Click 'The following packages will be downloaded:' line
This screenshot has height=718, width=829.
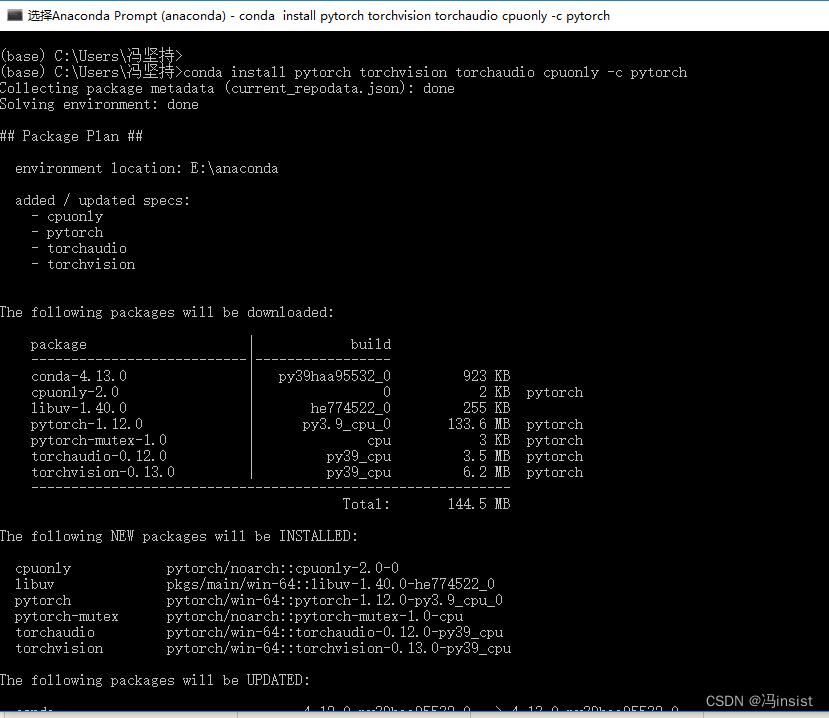point(167,312)
